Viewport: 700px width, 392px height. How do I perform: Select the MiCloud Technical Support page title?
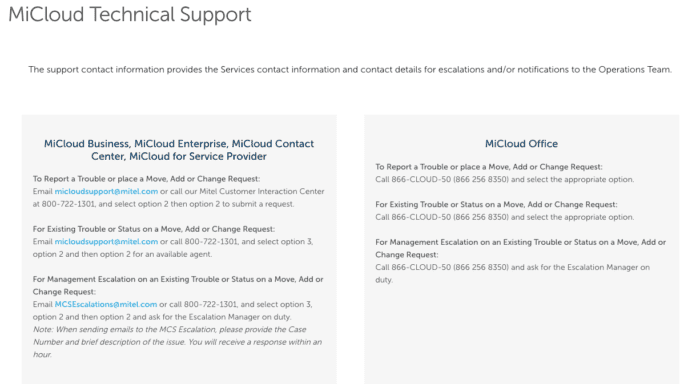[x=130, y=14]
